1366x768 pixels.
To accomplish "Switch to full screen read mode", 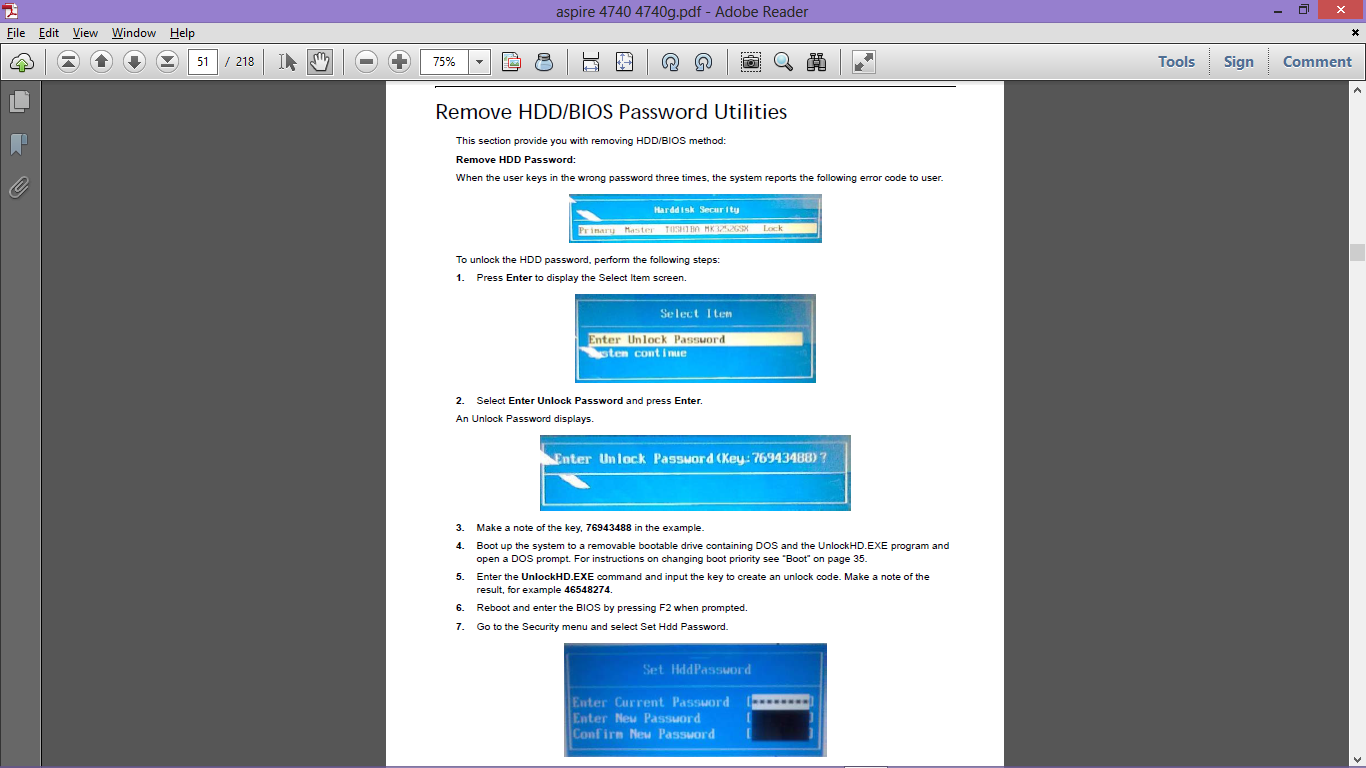I will pos(864,62).
